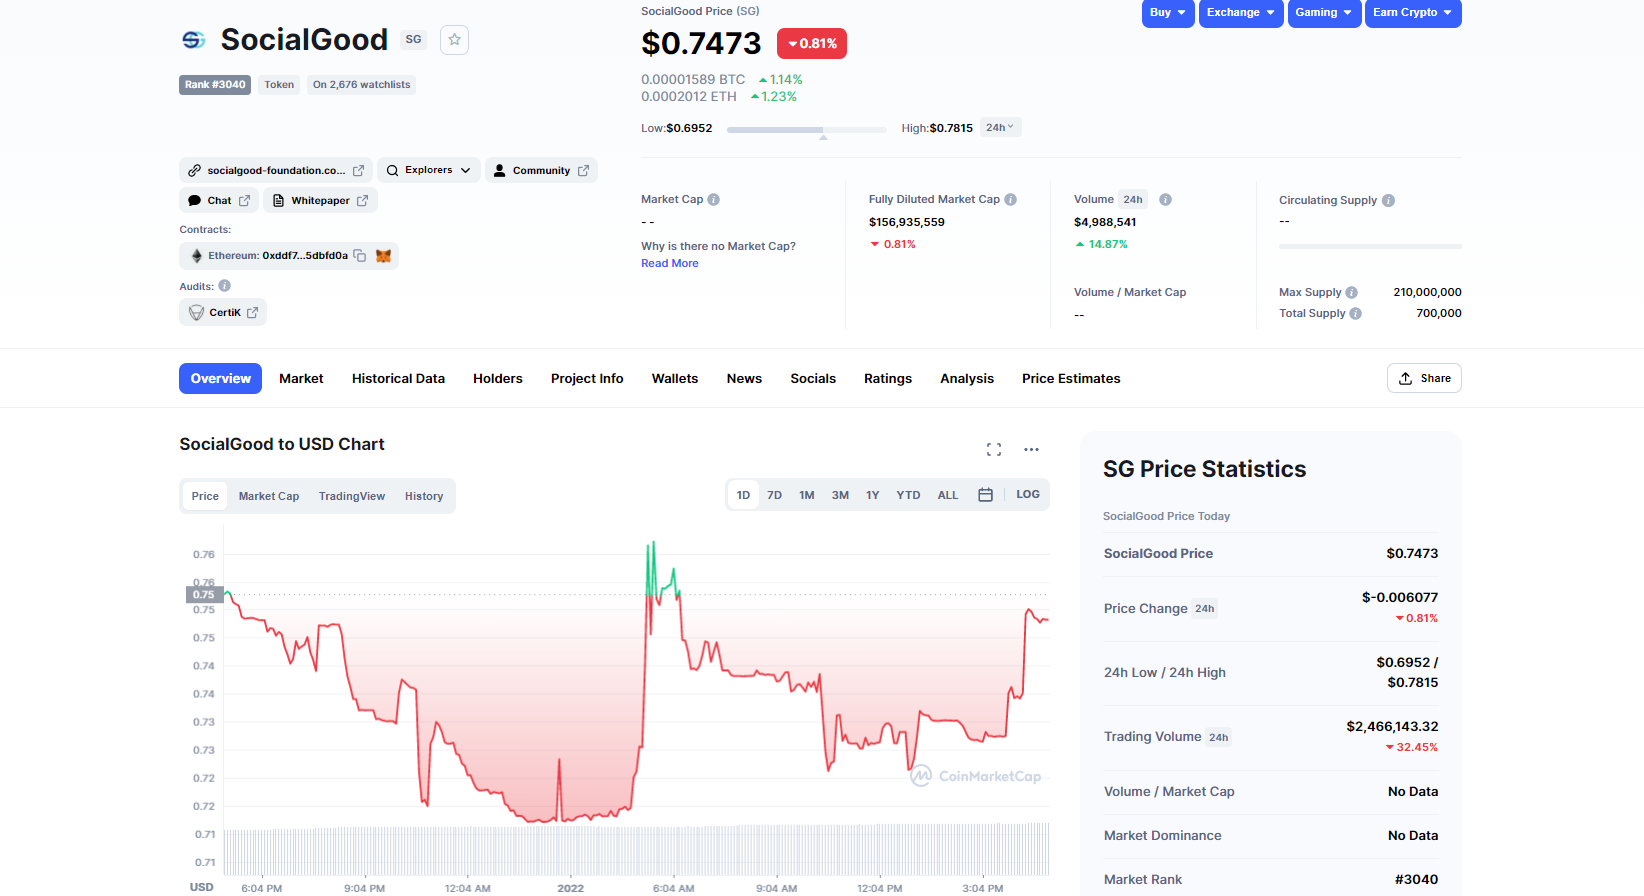Image resolution: width=1644 pixels, height=896 pixels.
Task: Switch to the Historical Data tab
Action: point(398,379)
